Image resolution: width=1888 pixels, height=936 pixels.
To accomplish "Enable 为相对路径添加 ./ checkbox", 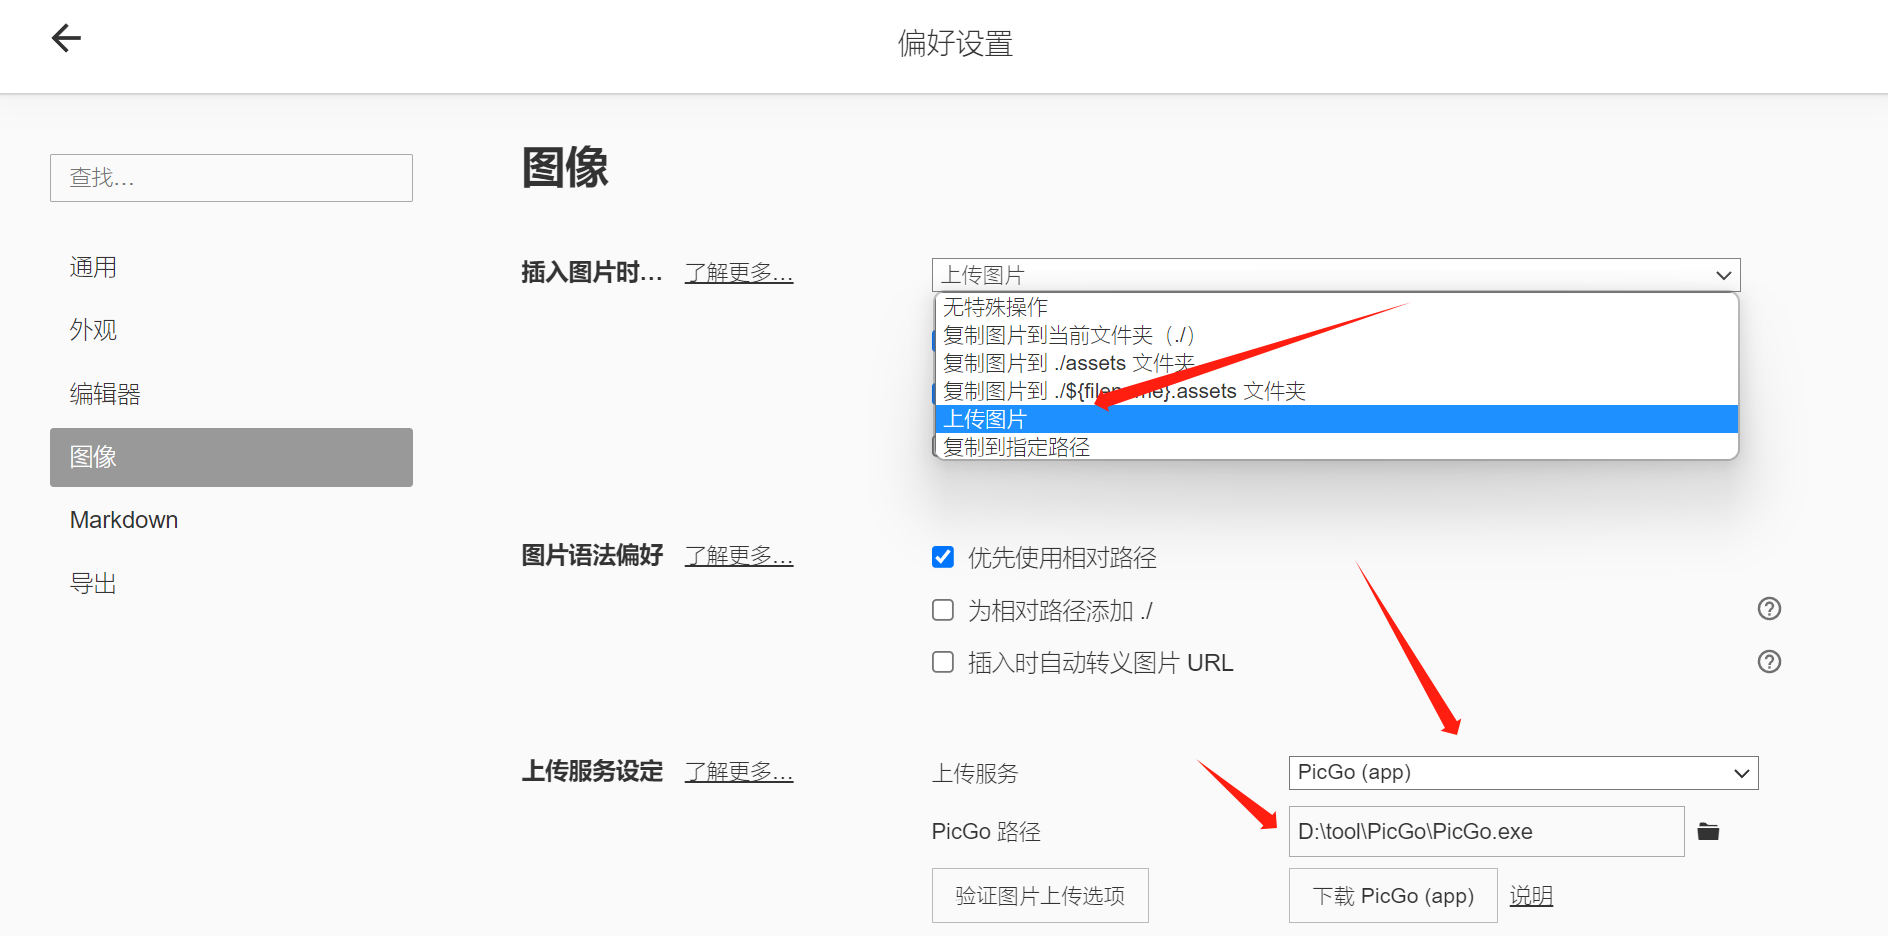I will (943, 610).
